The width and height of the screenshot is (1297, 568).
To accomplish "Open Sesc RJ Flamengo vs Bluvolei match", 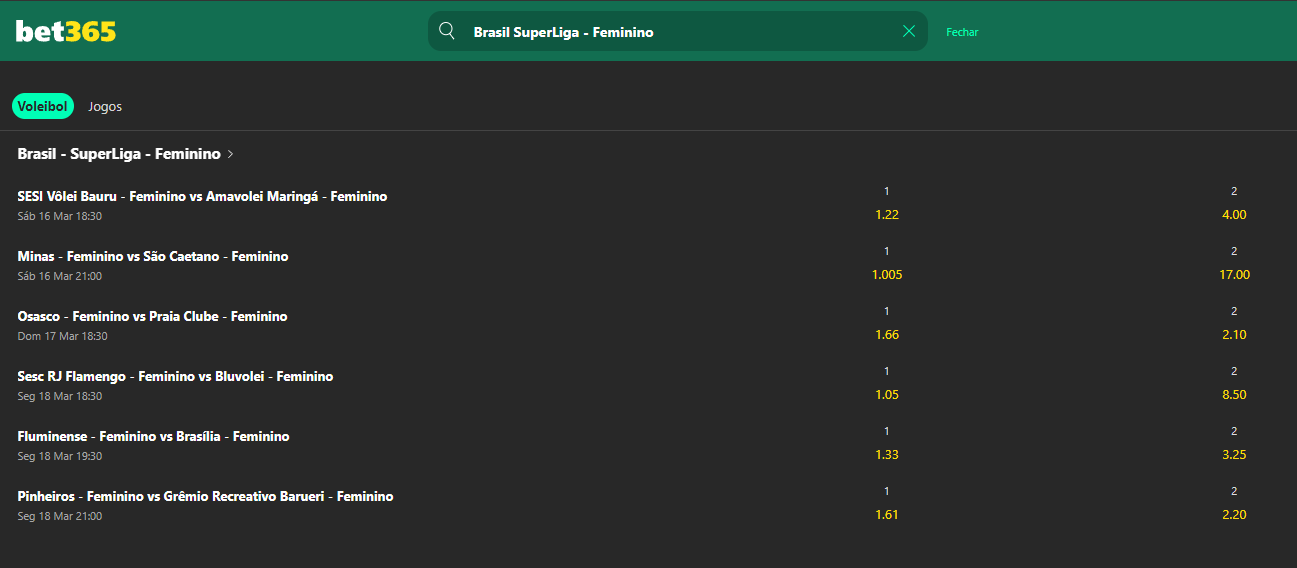I will 175,377.
